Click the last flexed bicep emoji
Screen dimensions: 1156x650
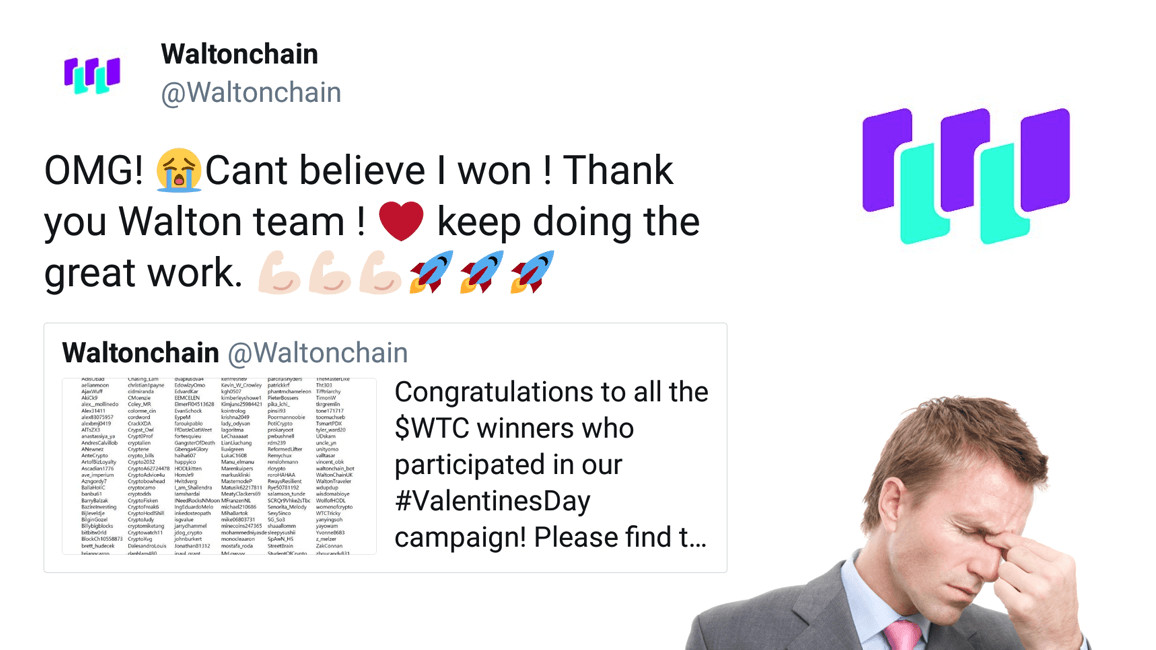381,272
